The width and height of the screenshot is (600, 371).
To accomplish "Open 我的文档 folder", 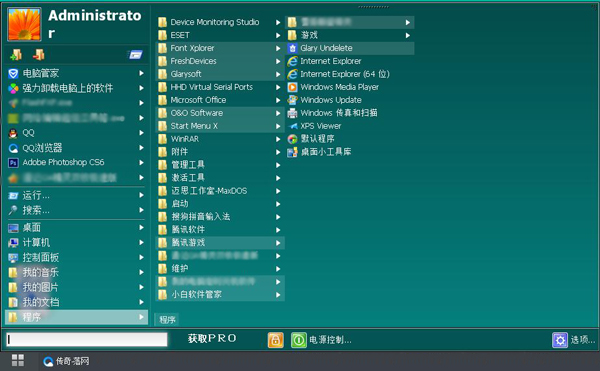I will [77, 302].
